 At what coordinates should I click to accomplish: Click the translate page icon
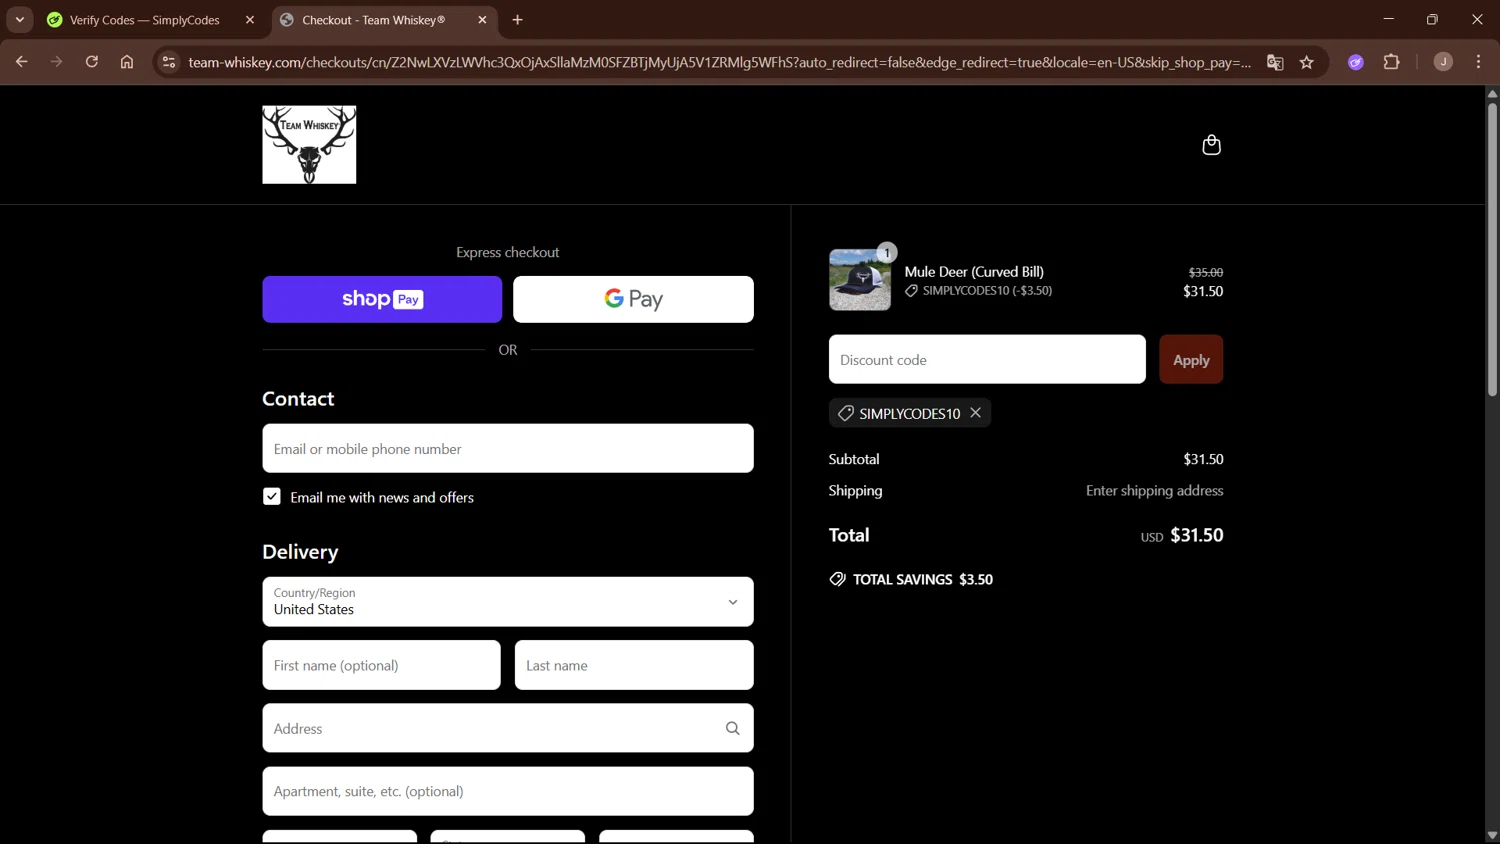click(1275, 62)
